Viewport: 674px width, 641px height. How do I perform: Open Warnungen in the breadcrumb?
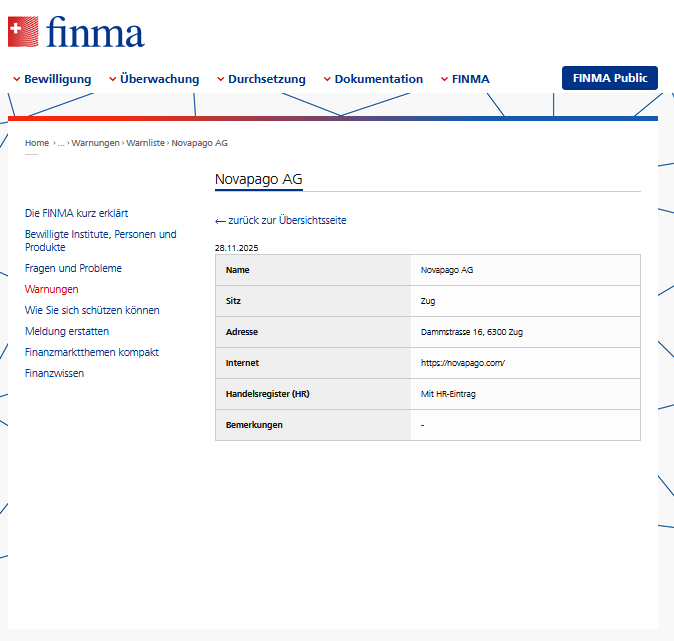[95, 143]
